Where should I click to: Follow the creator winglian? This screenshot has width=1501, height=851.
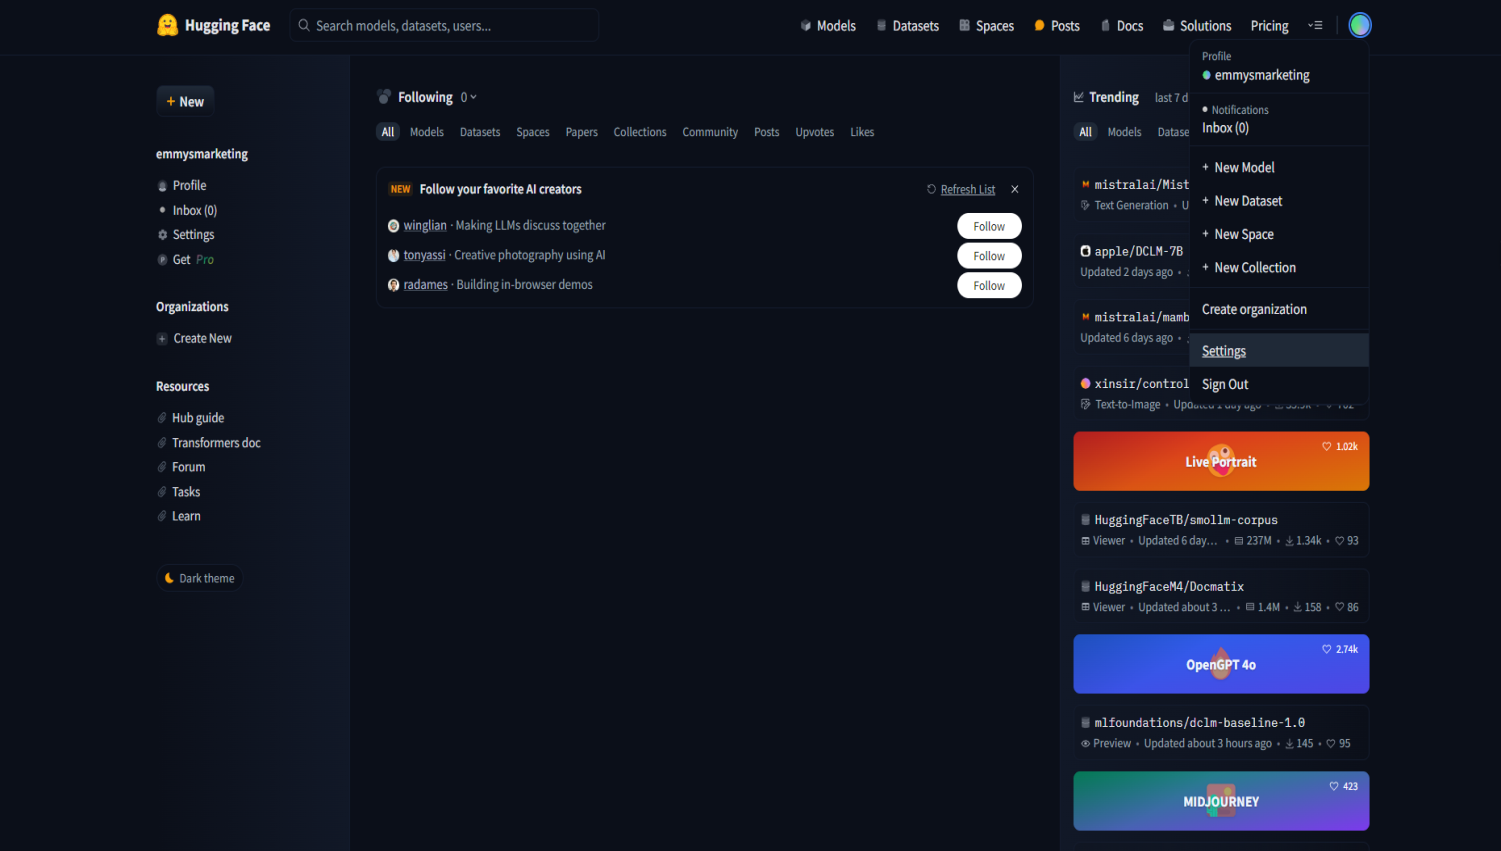coord(989,226)
